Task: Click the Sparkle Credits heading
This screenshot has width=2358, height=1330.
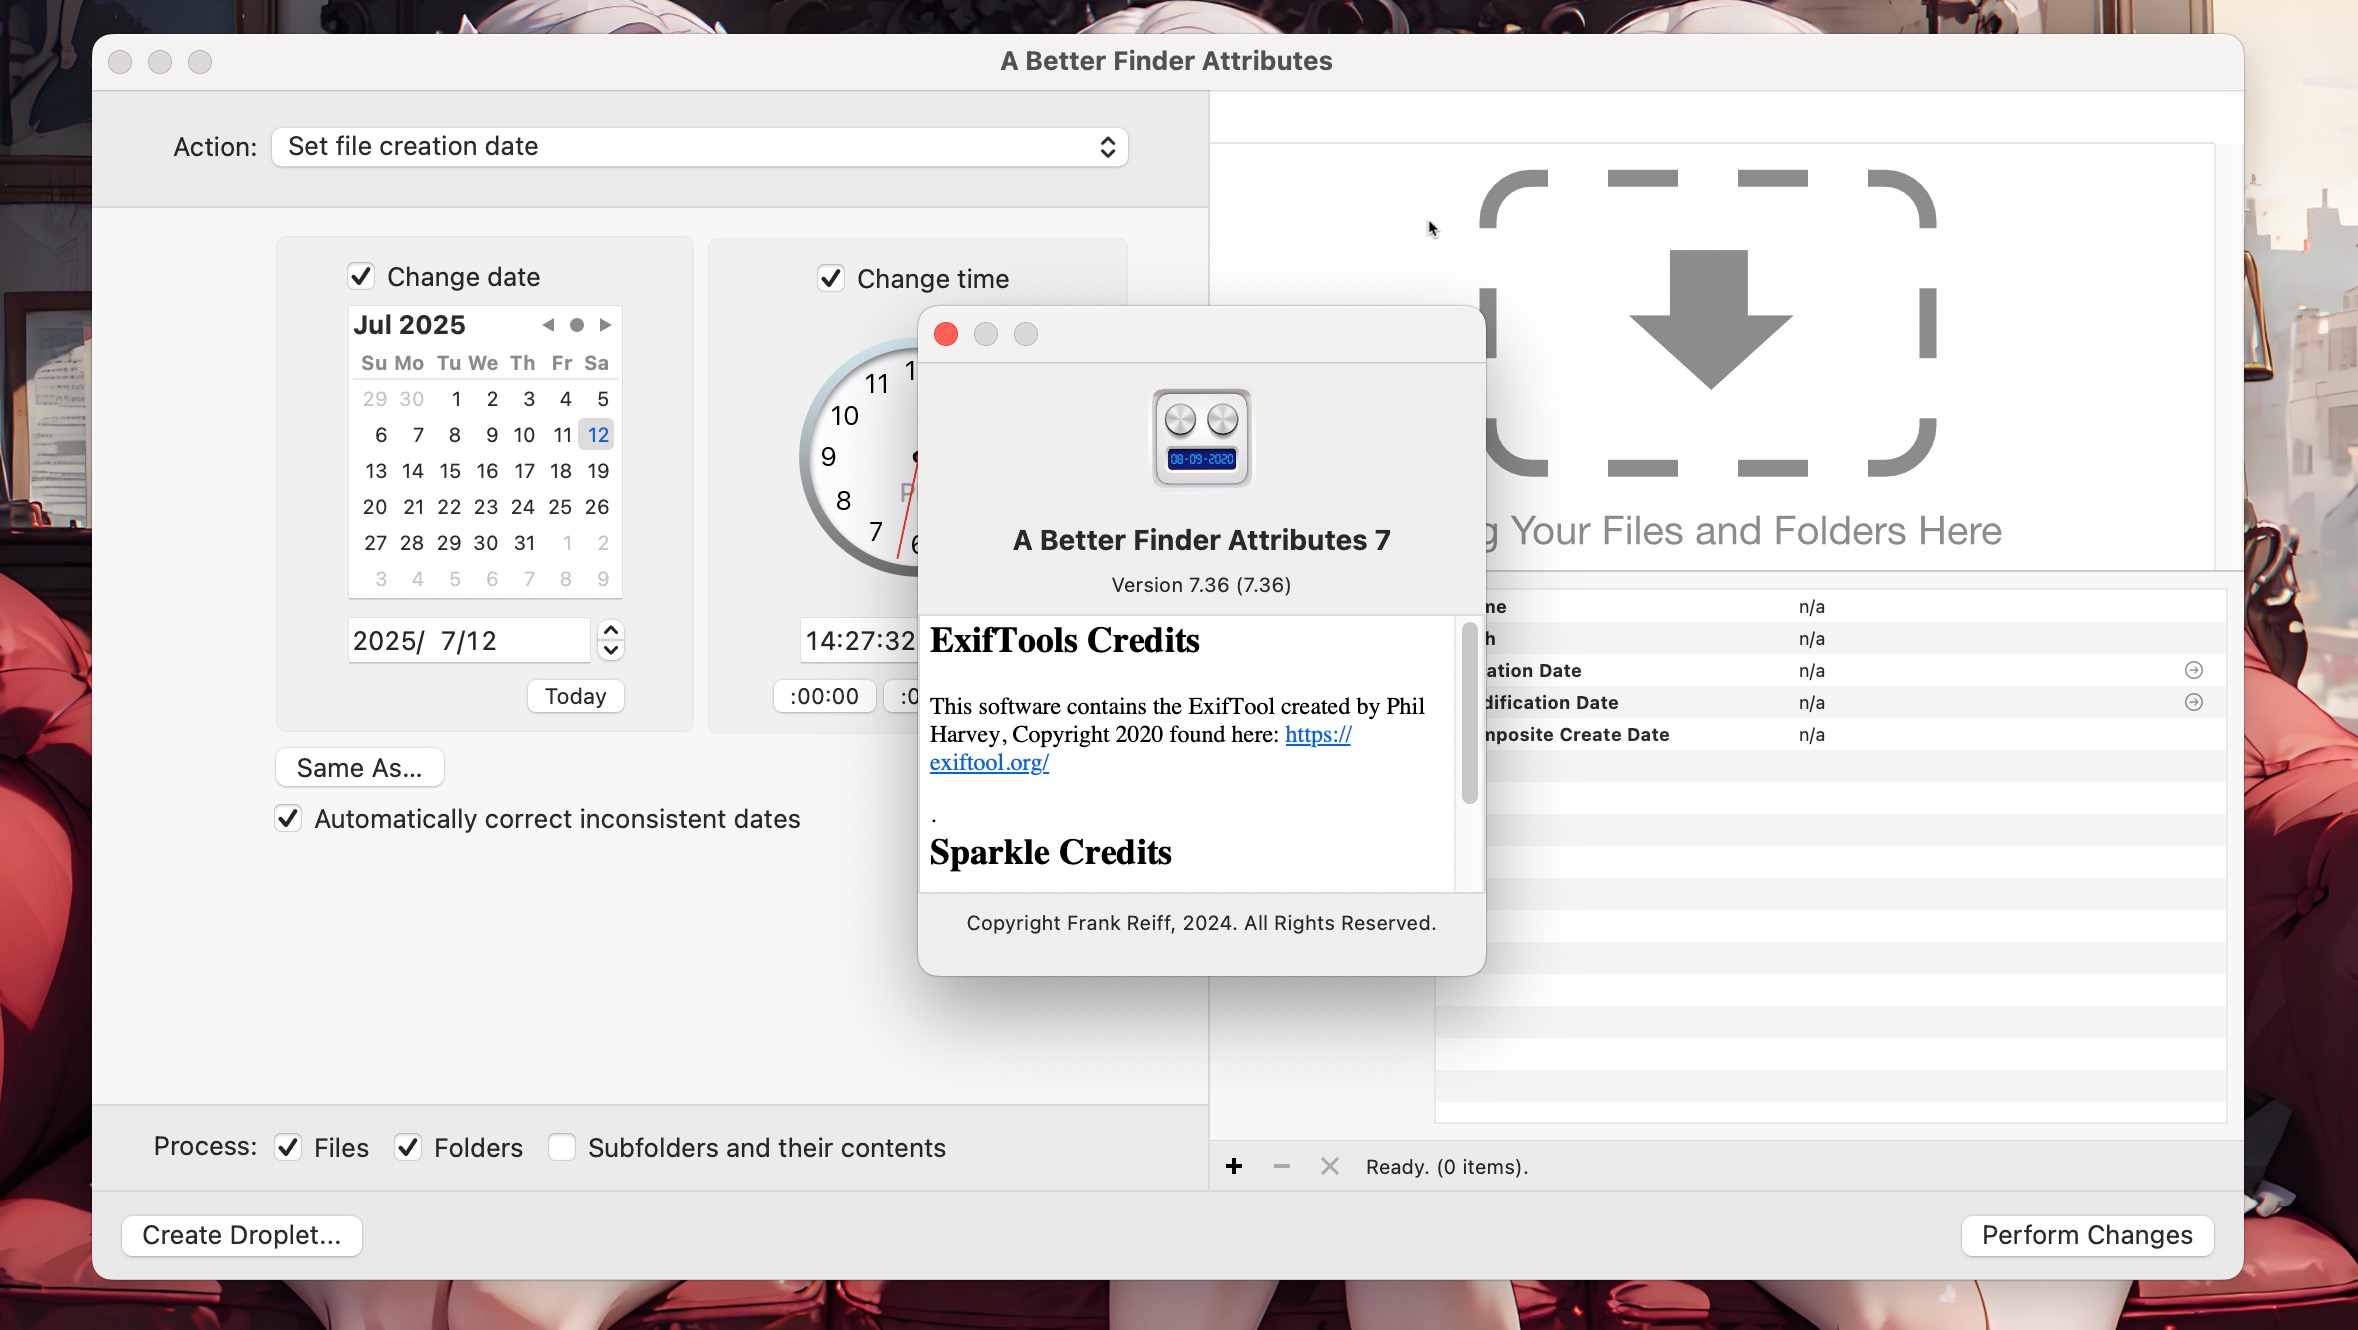Action: 1050,852
